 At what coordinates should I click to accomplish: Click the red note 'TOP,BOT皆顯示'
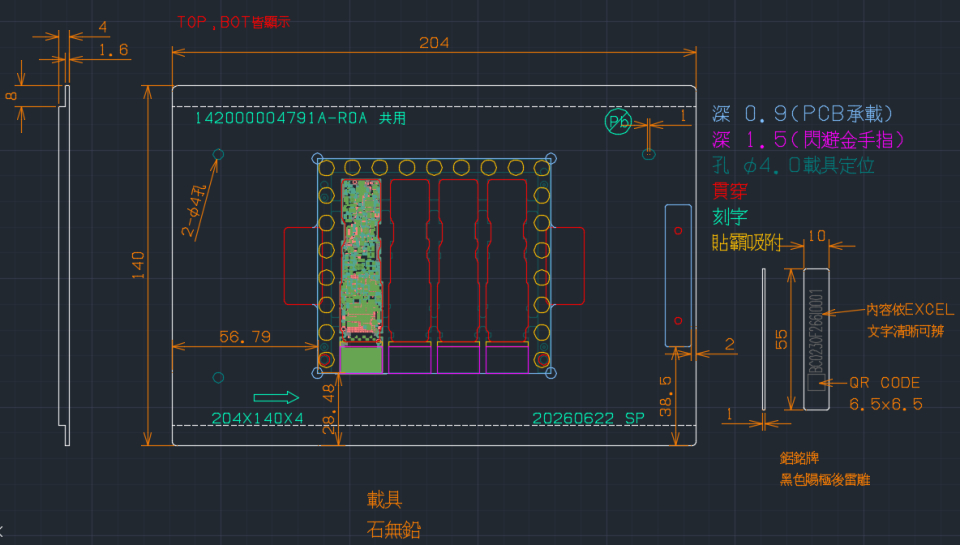tap(233, 22)
